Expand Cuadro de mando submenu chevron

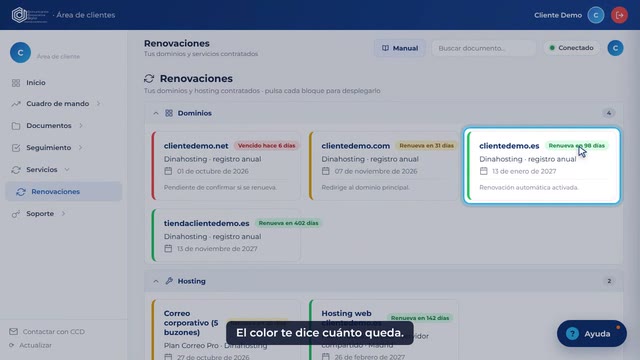98,104
